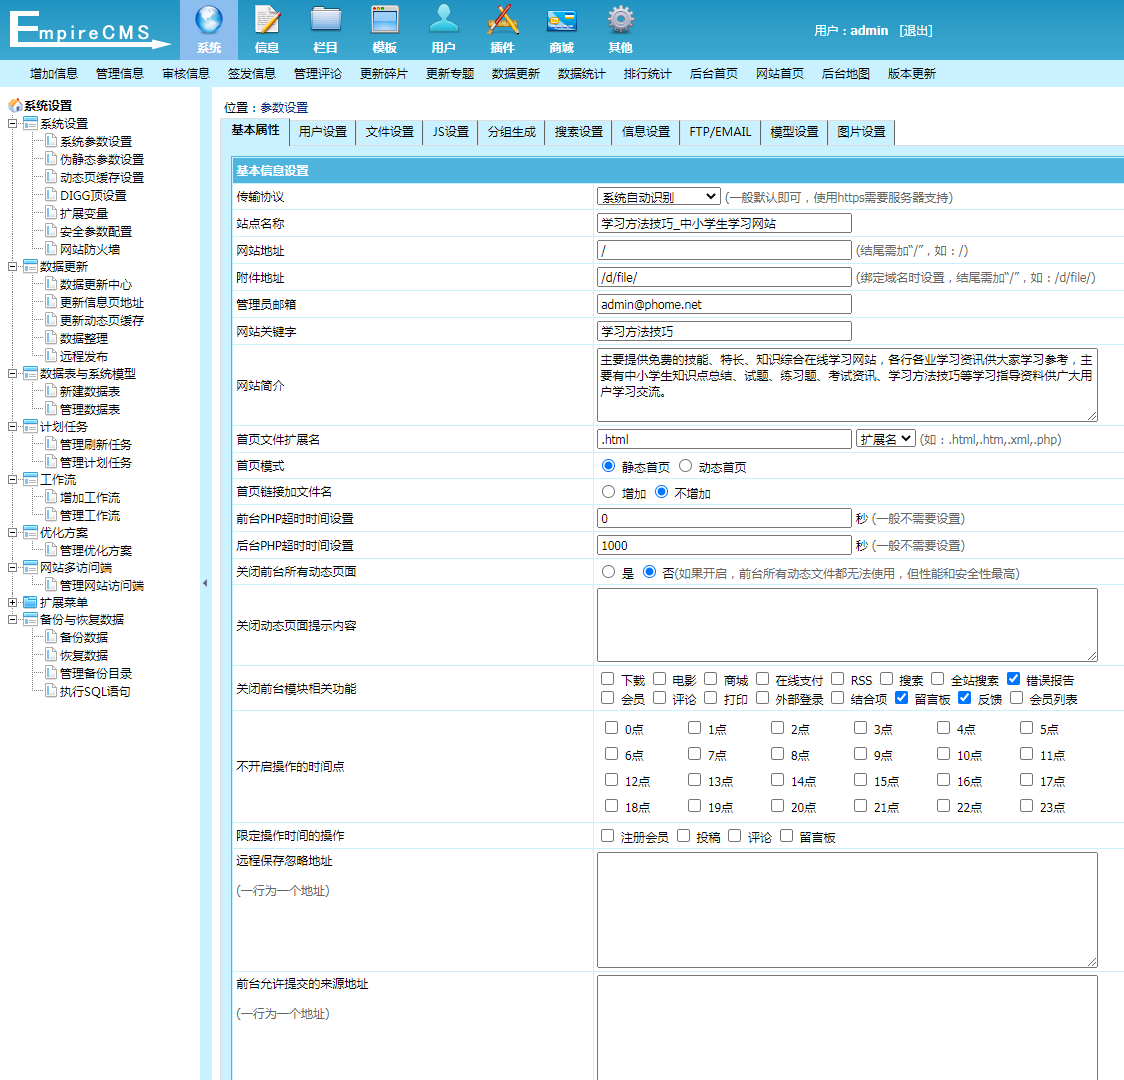Click the page icon of 系统参数设置

50,140
